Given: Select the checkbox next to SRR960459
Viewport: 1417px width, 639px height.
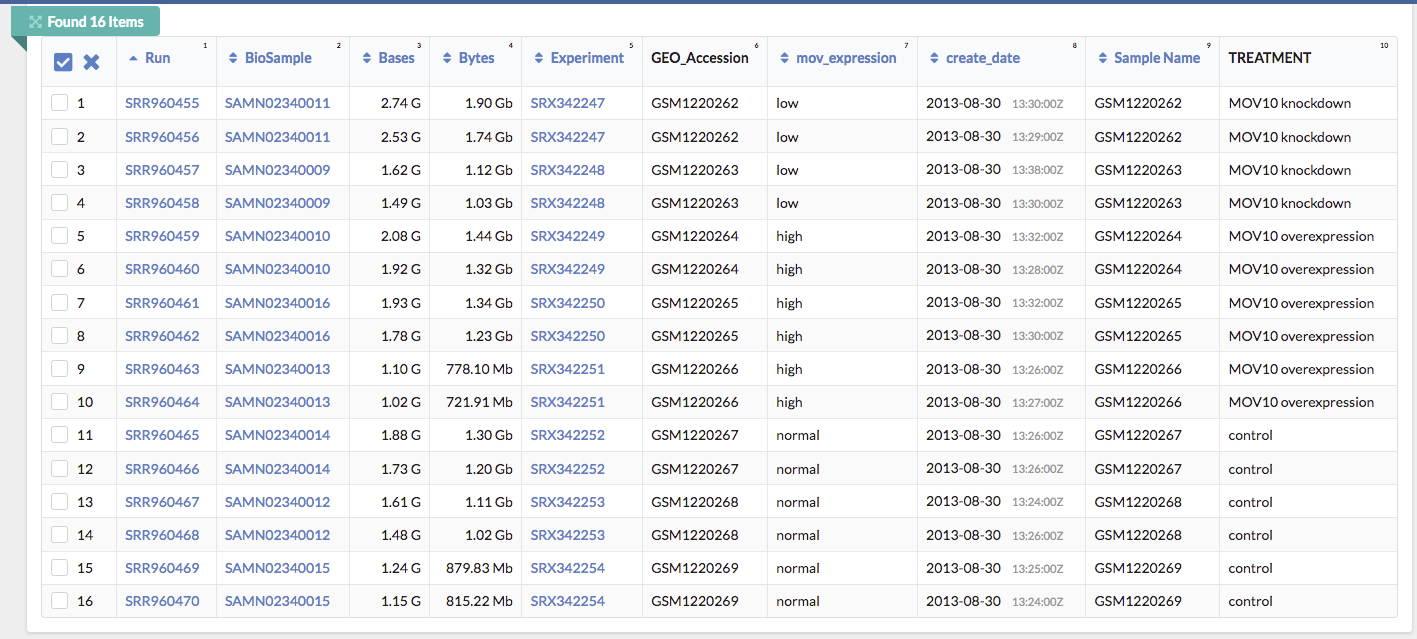Looking at the screenshot, I should click(59, 236).
